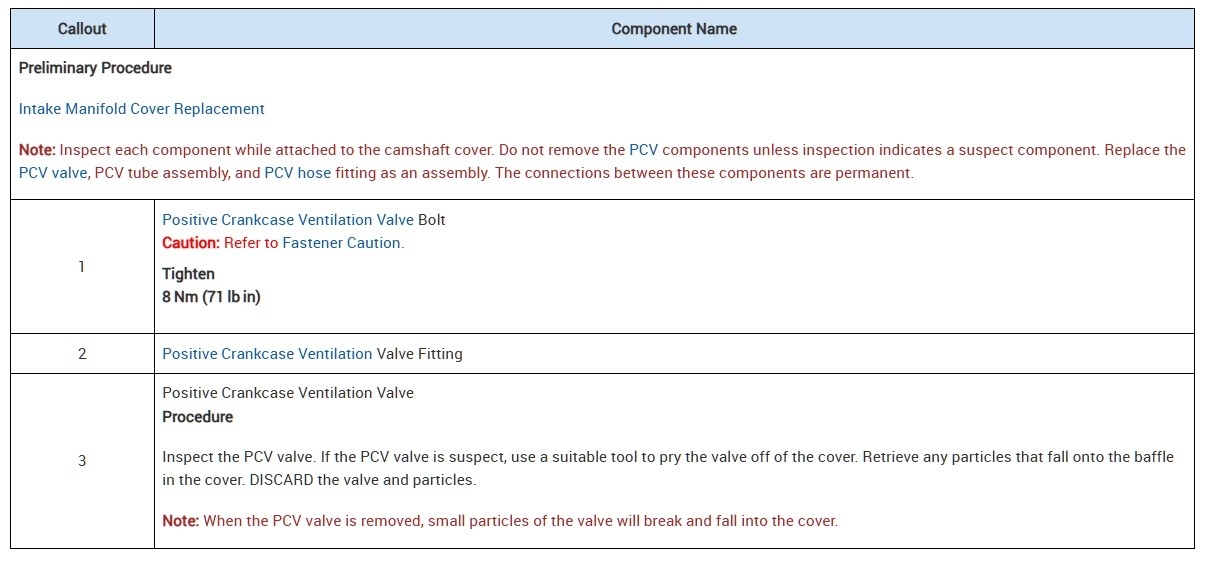
Task: Click the "Note:" label about valve particles
Action: tap(180, 521)
